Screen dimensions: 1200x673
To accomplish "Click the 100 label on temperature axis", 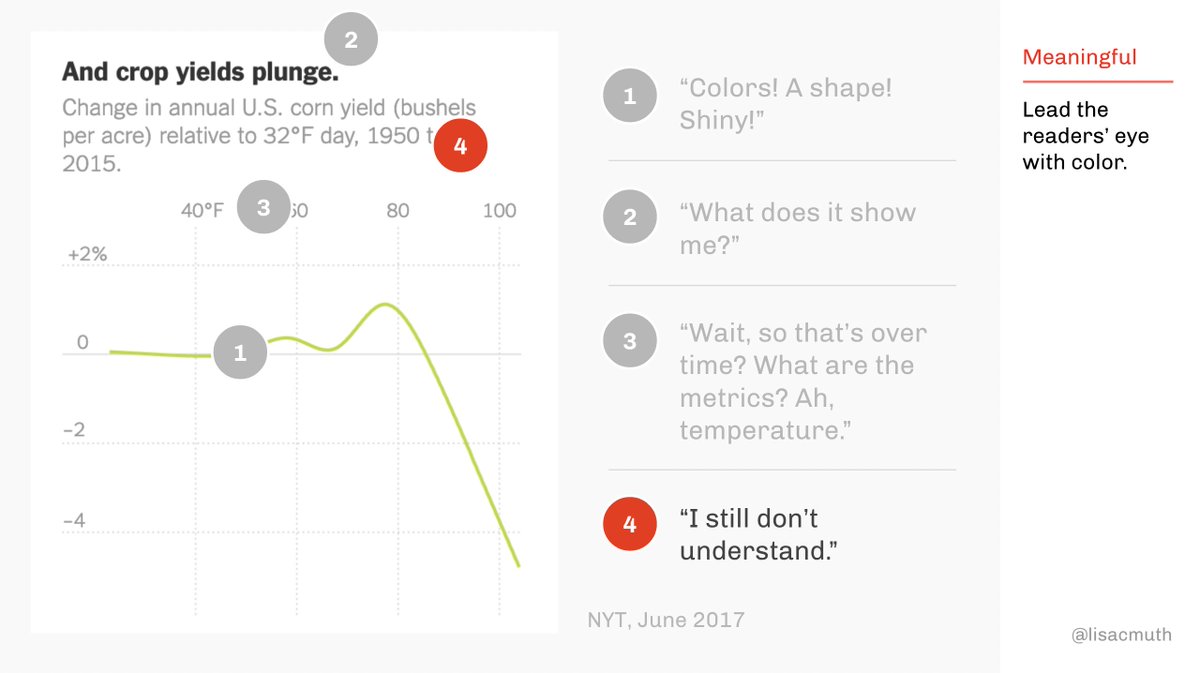I will 499,211.
